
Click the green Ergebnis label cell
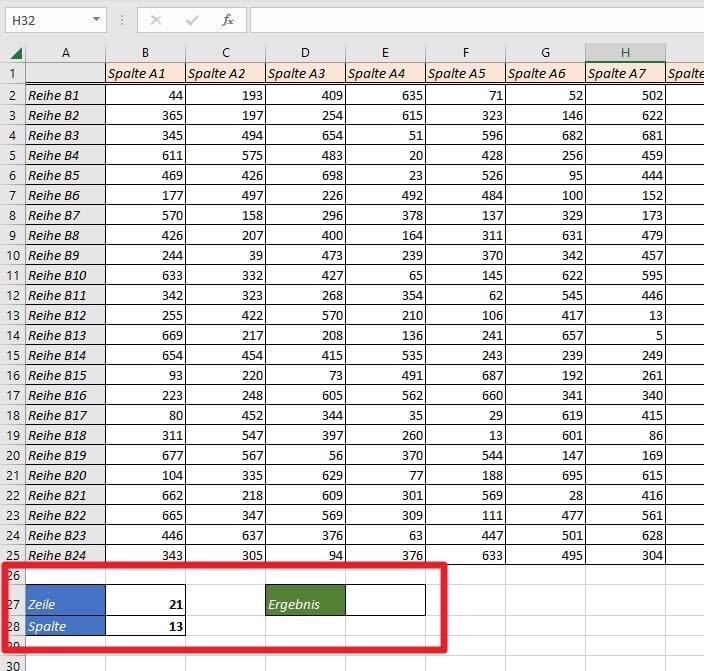305,600
